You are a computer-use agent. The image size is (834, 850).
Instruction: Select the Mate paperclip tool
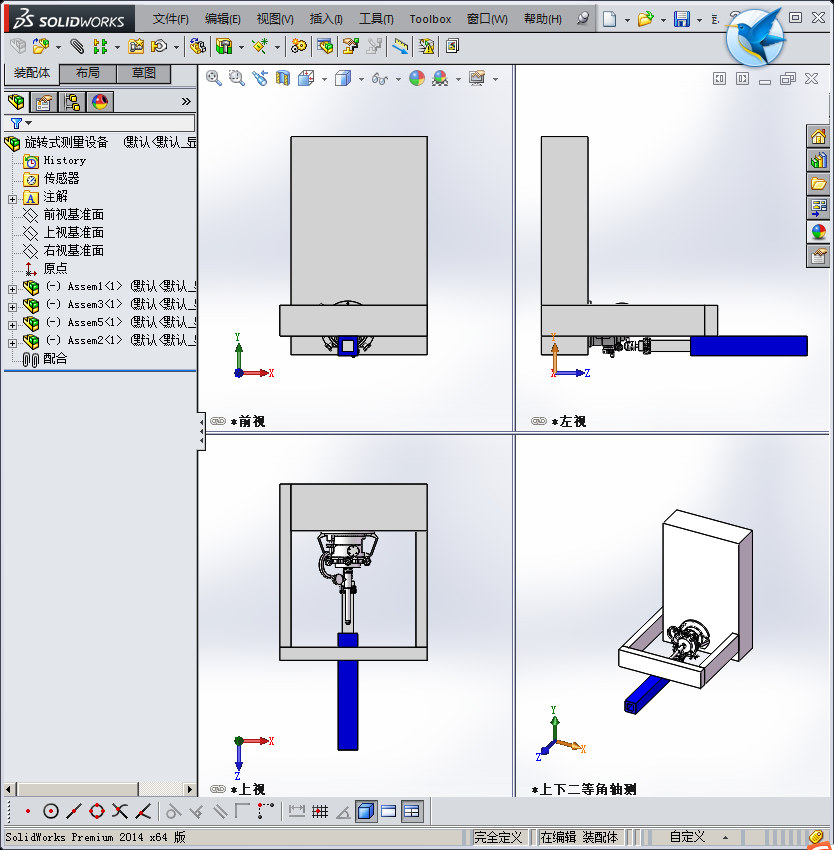click(78, 47)
